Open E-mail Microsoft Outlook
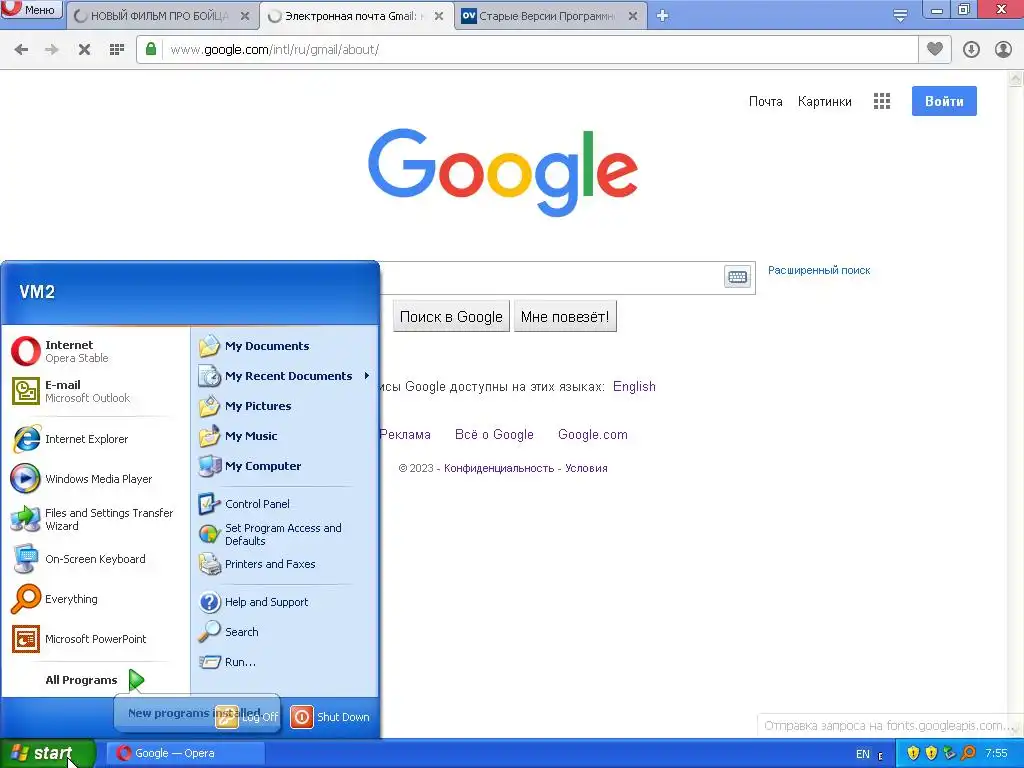This screenshot has height=768, width=1024. [95, 391]
